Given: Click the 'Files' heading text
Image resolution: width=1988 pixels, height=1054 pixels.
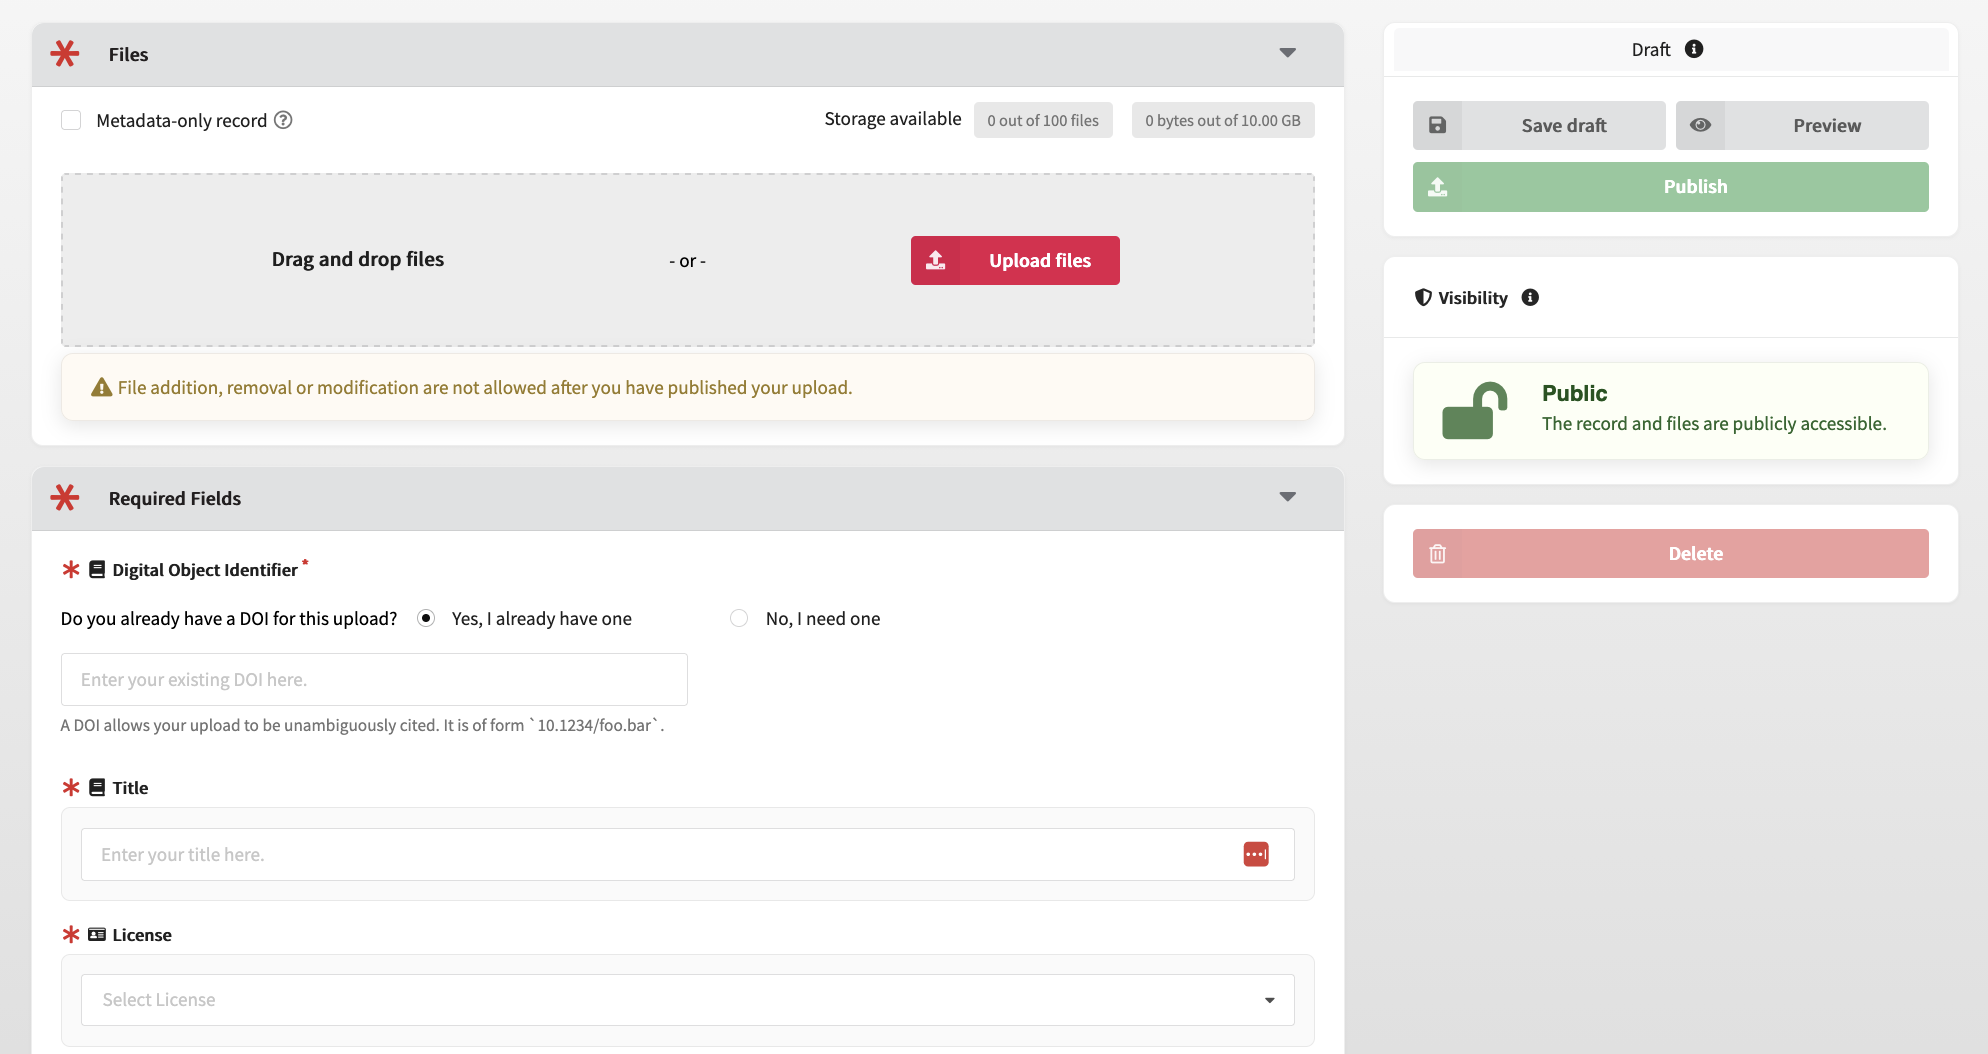Looking at the screenshot, I should (128, 54).
